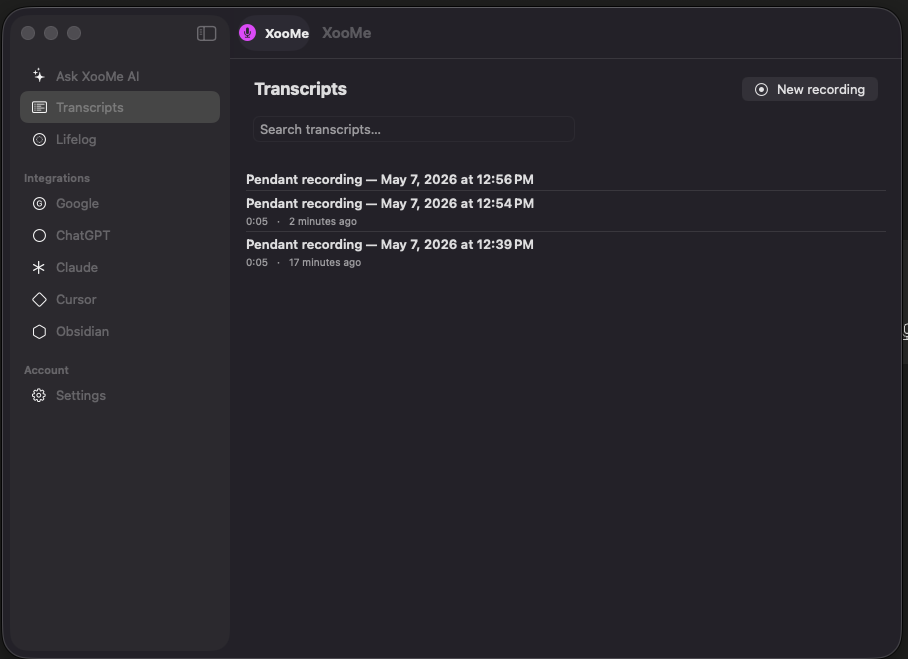
Task: Click the '2 minutes ago' timestamp
Action: point(323,222)
